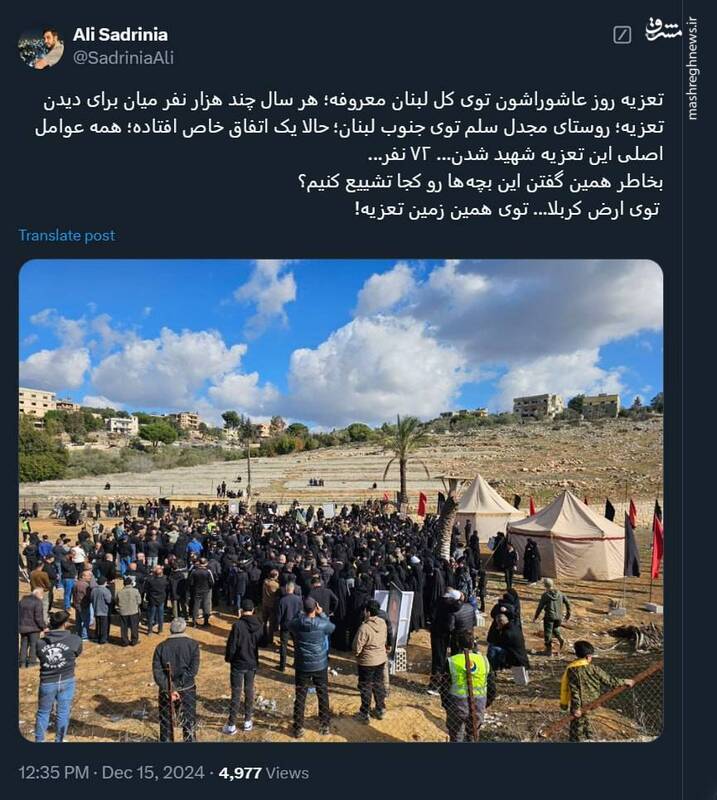Click the last tweet line mentioning کربلا
This screenshot has width=717, height=800.
[508, 209]
